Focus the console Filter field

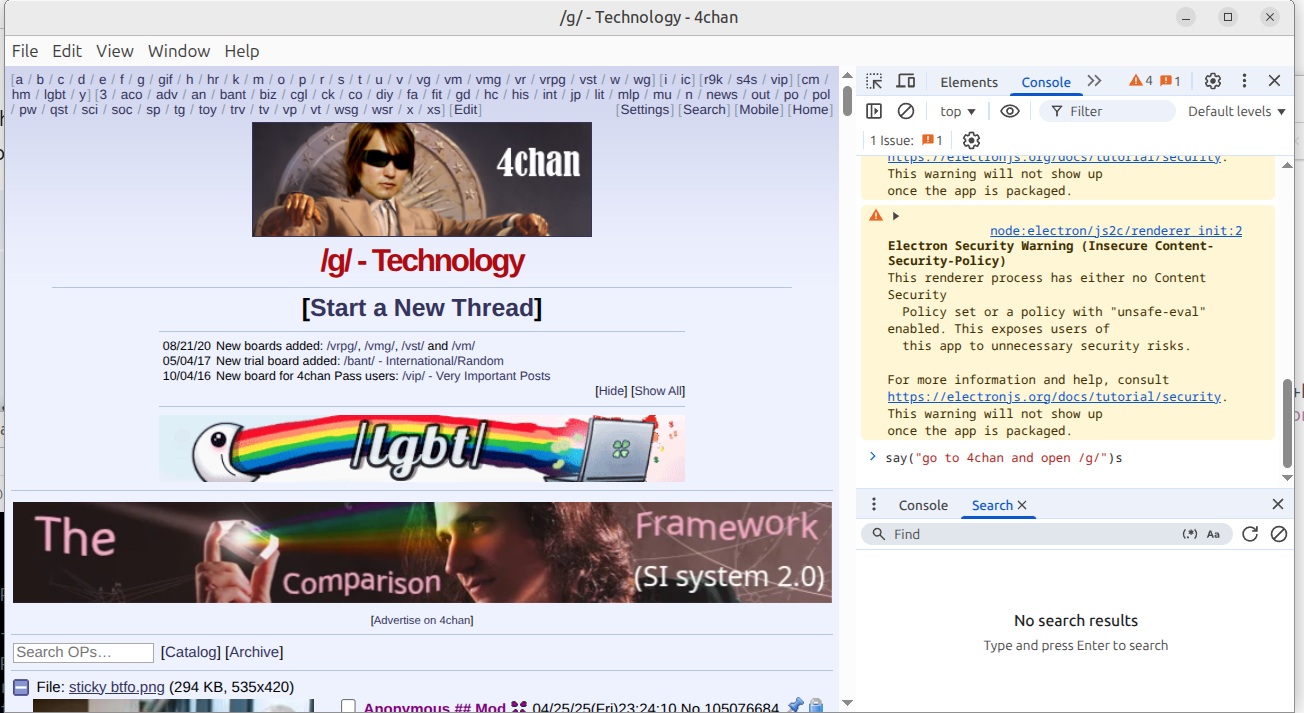click(x=1107, y=111)
